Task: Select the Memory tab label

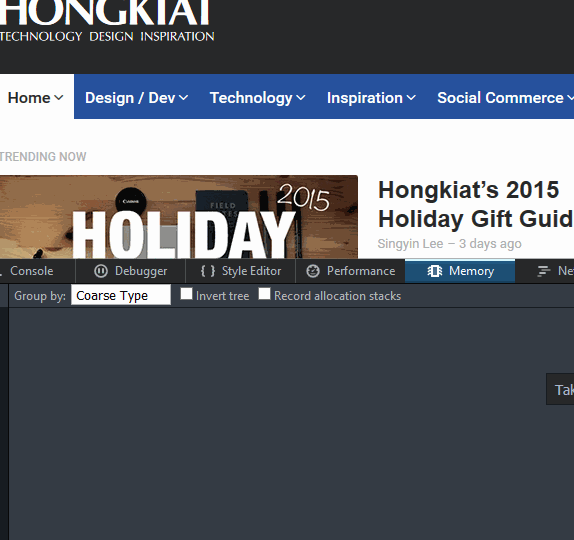Action: tap(472, 271)
